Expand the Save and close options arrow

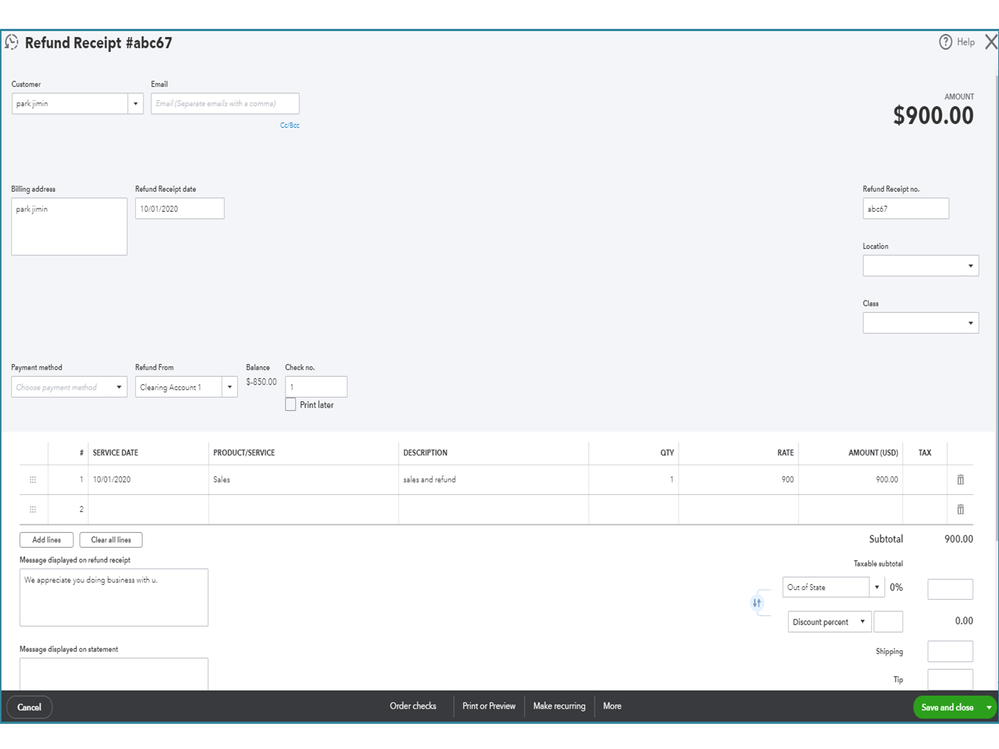989,707
